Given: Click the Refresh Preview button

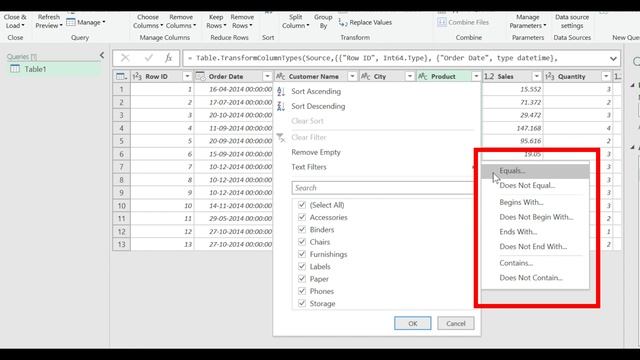Looking at the screenshot, I should coord(49,21).
